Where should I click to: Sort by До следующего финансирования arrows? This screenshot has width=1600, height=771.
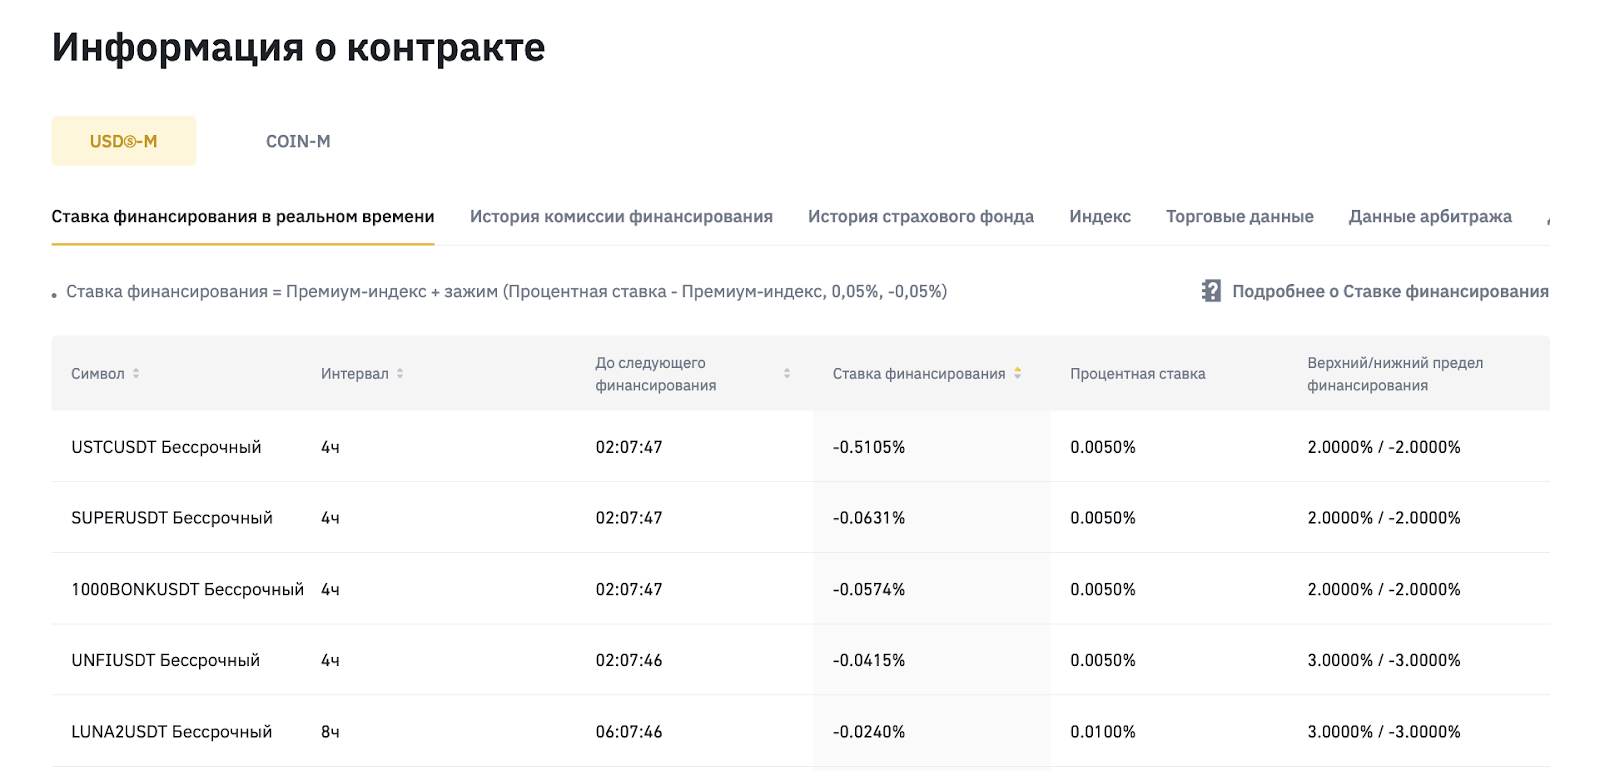[x=787, y=373]
